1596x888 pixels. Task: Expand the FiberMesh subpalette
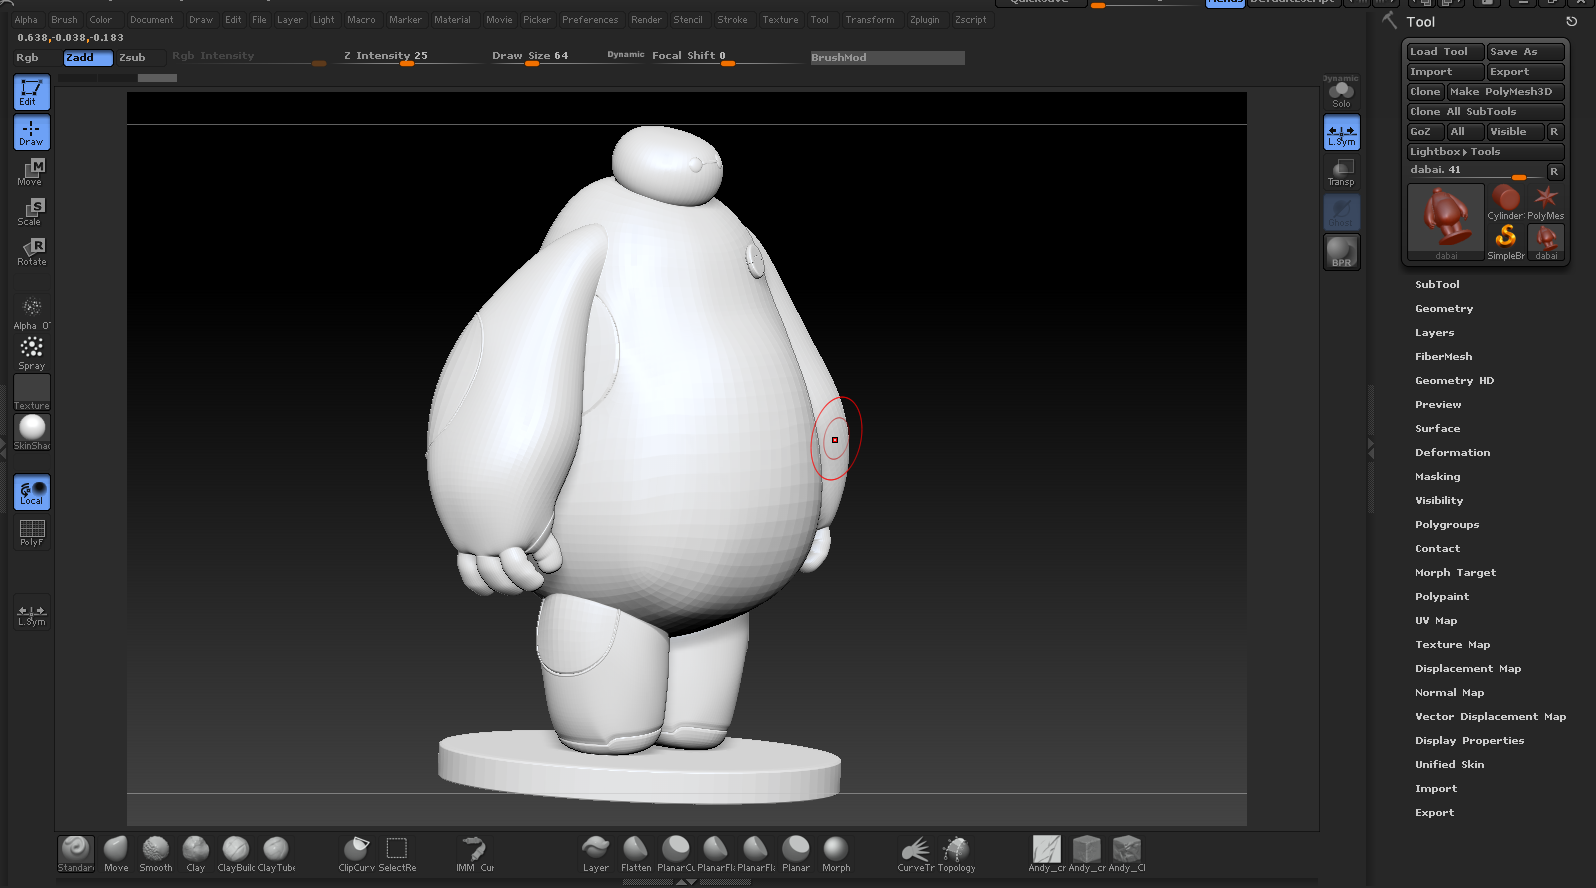pyautogui.click(x=1444, y=357)
